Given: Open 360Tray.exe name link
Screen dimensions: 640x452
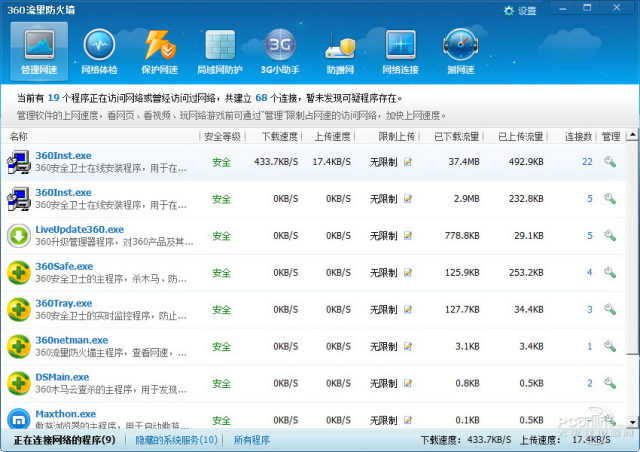Looking at the screenshot, I should [64, 303].
